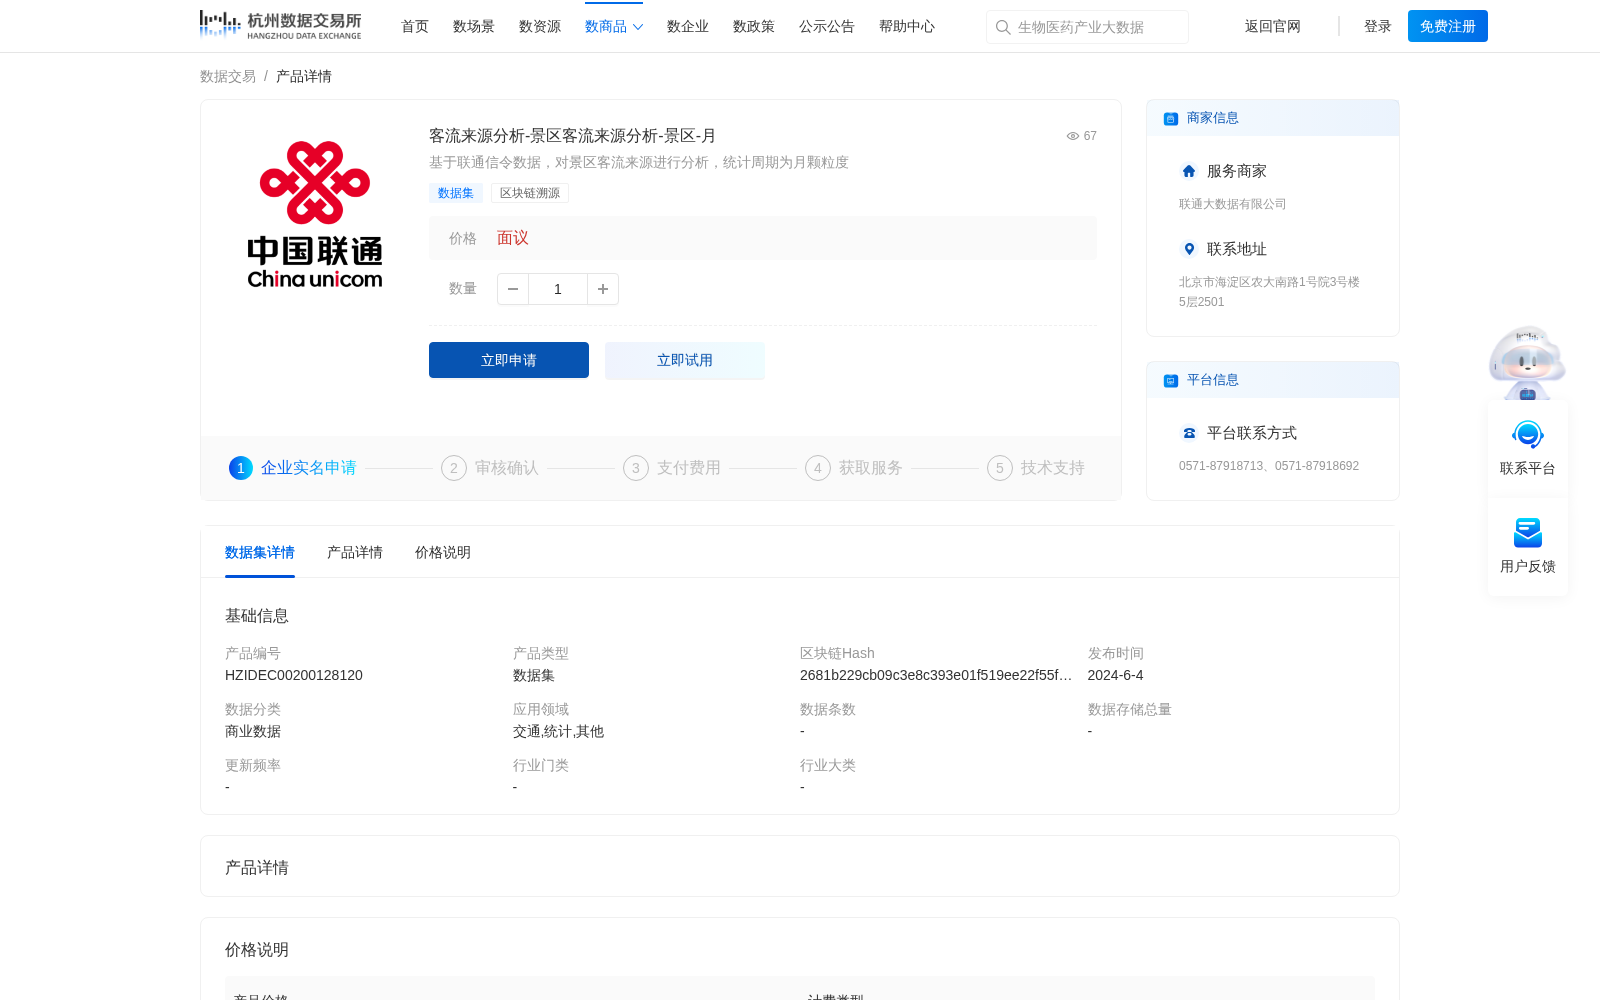
Task: Click the search magnifier icon
Action: 1003,27
